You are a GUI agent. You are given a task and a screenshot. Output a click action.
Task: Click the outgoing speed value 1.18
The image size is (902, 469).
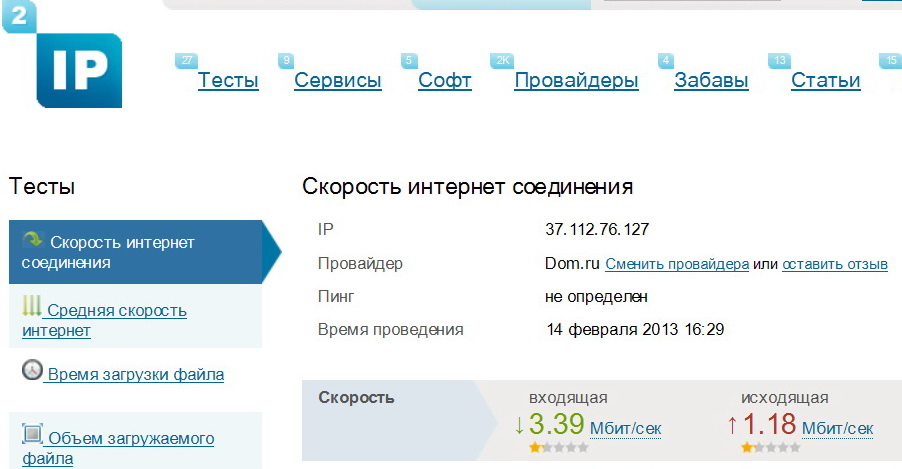[x=769, y=425]
